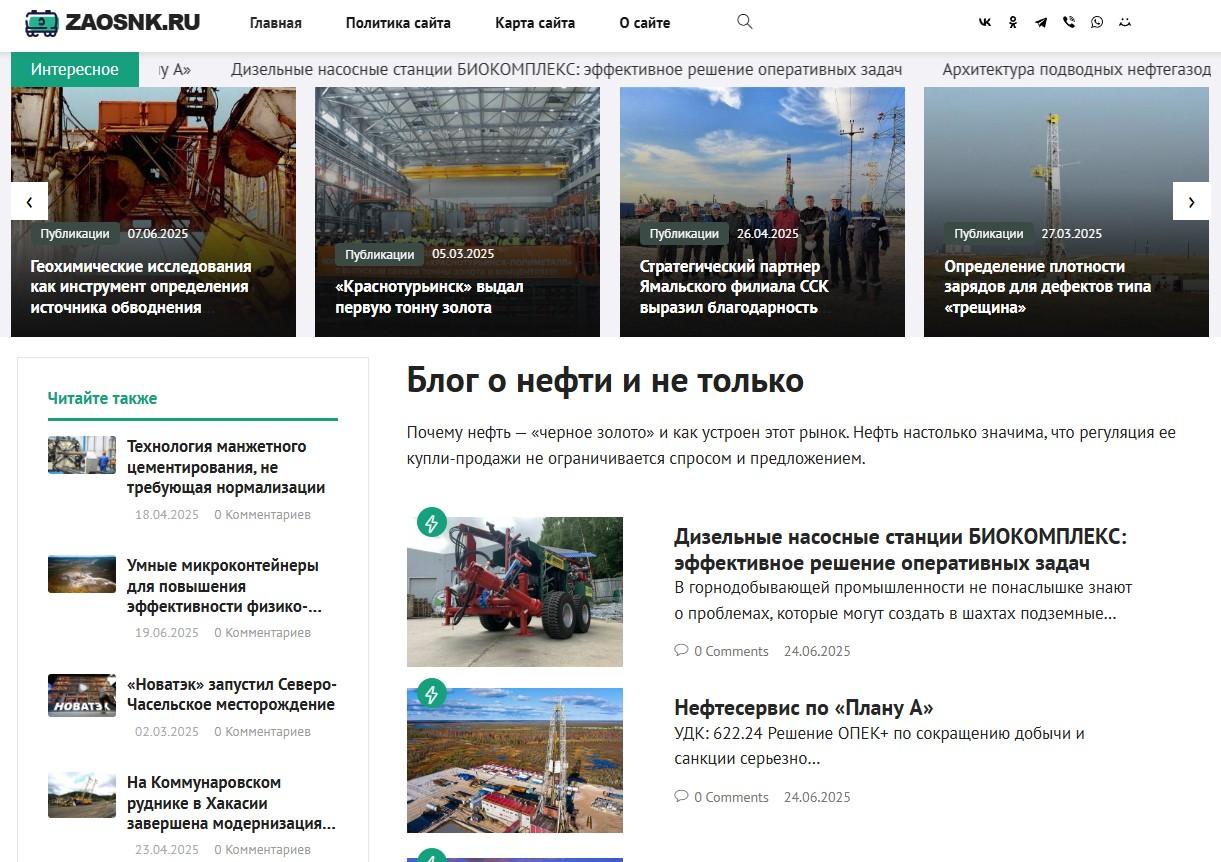1221x862 pixels.
Task: Open the WhatsApp icon
Action: [x=1097, y=22]
